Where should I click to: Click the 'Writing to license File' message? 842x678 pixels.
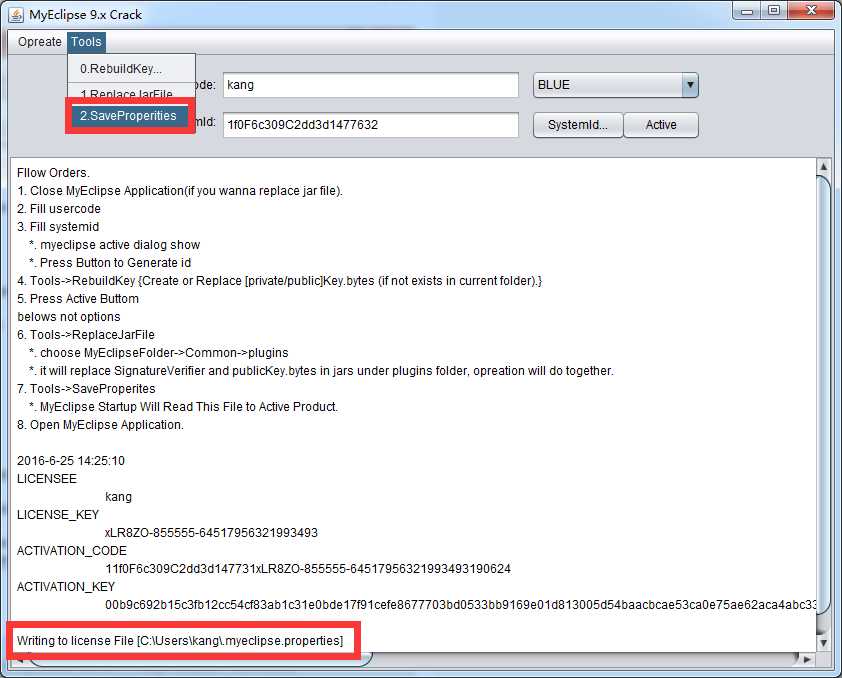tap(180, 640)
